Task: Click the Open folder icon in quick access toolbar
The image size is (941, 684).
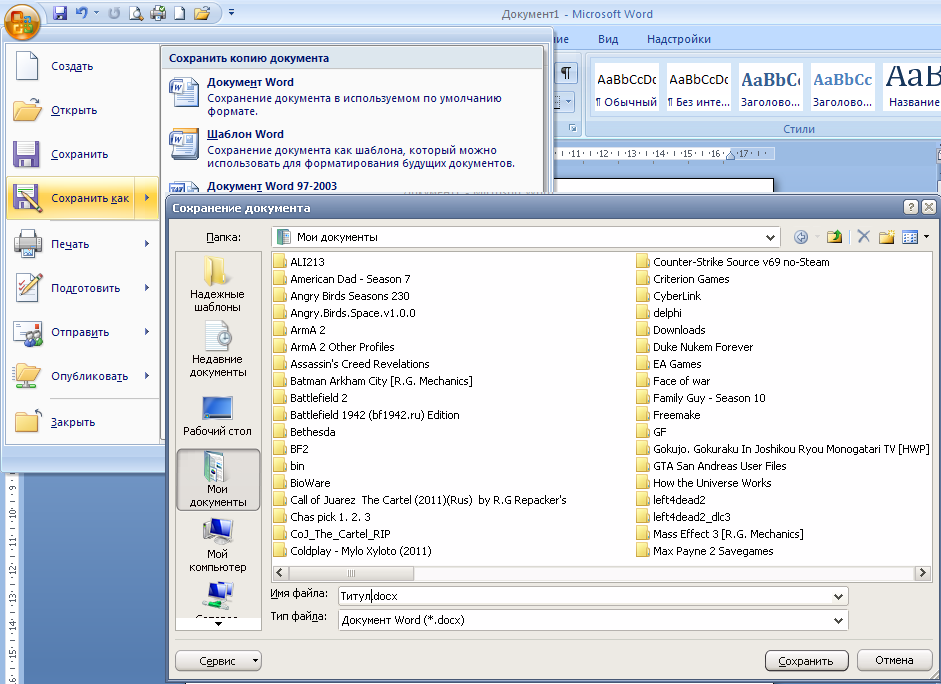Action: pyautogui.click(x=202, y=13)
